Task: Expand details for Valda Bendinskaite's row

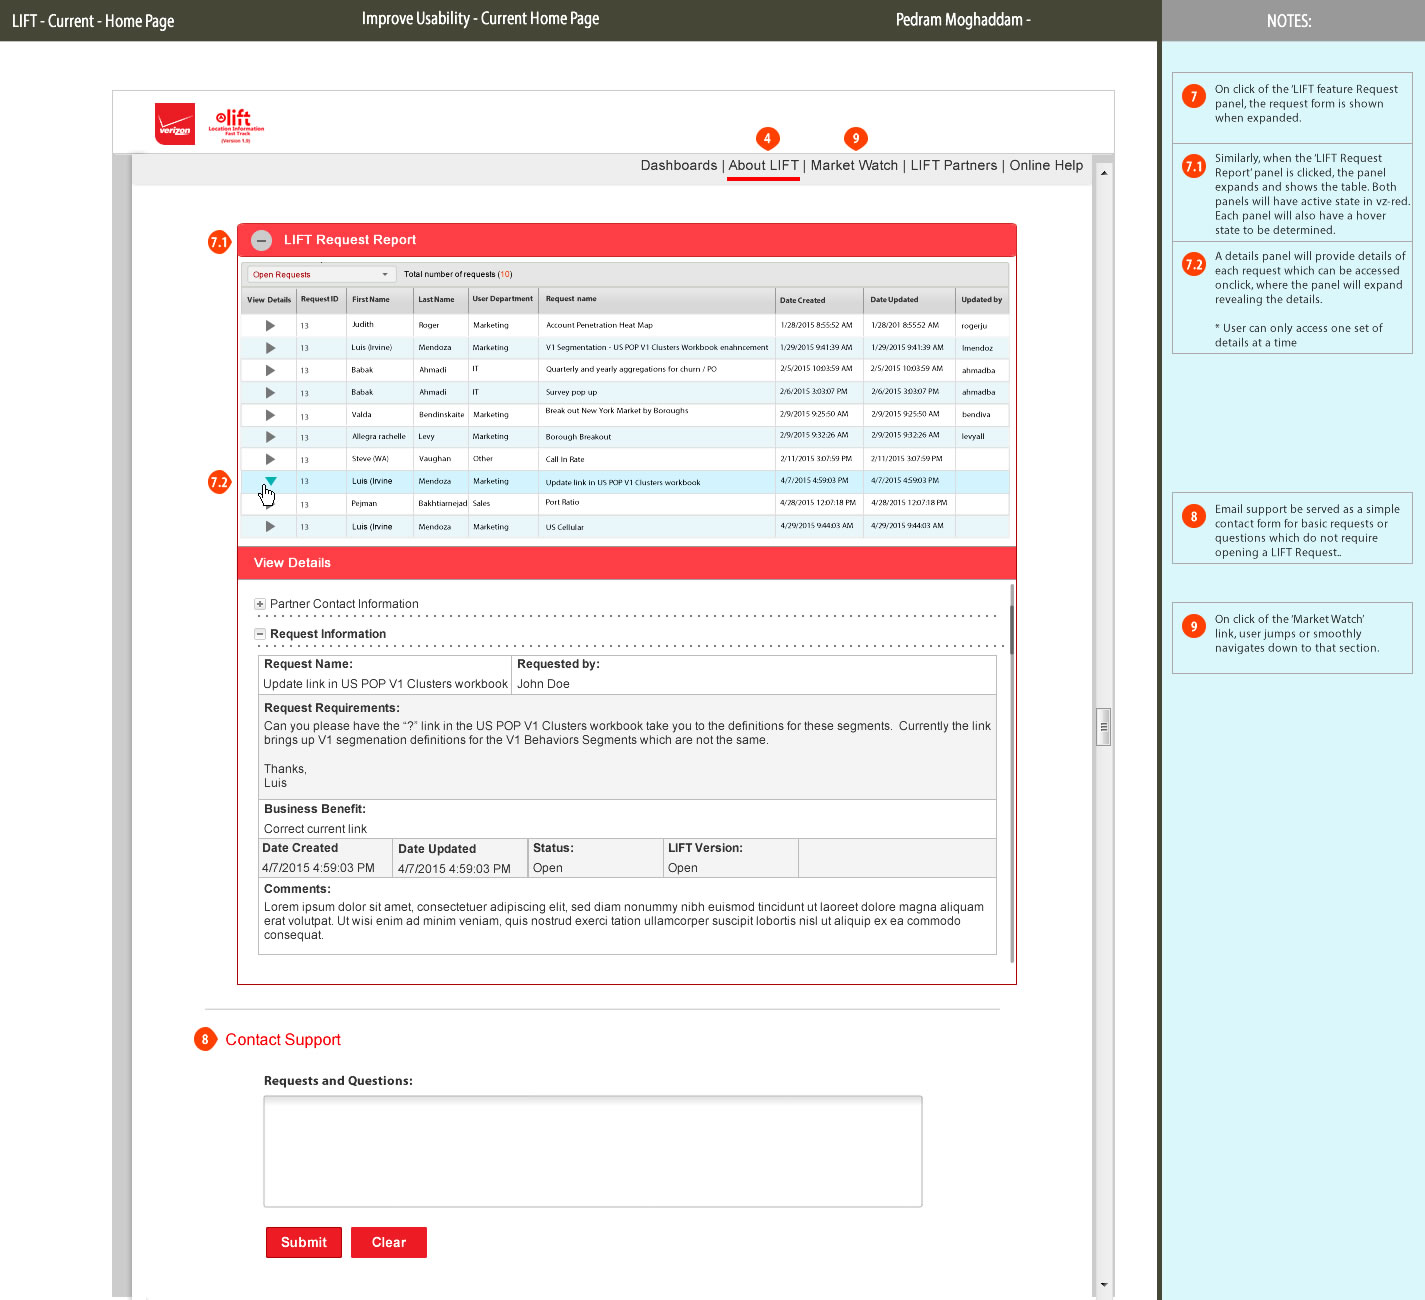Action: (x=269, y=415)
